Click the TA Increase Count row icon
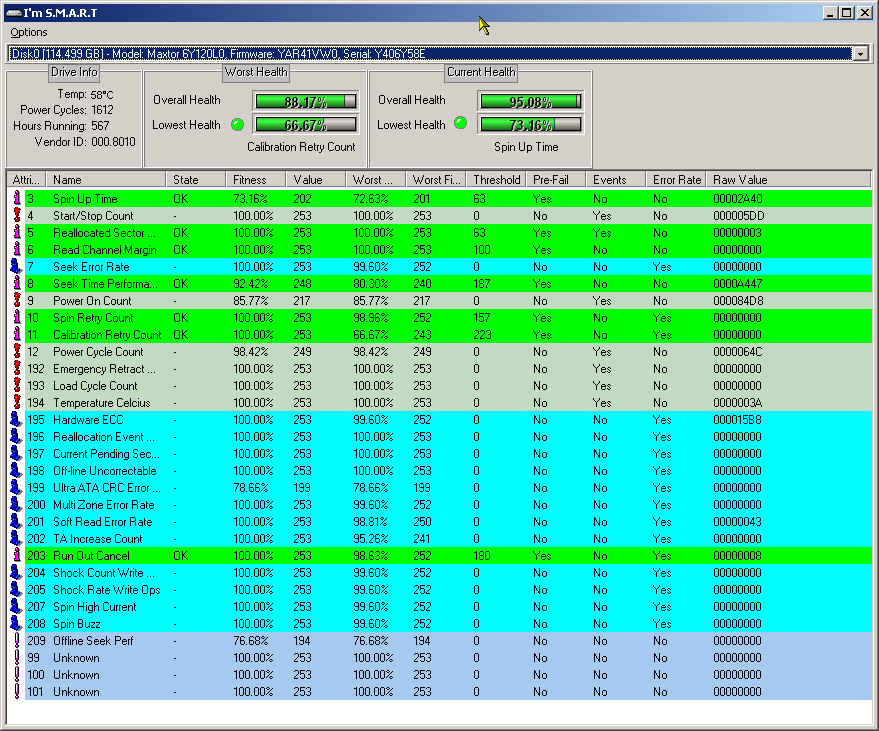The height and width of the screenshot is (731, 879). [x=16, y=539]
